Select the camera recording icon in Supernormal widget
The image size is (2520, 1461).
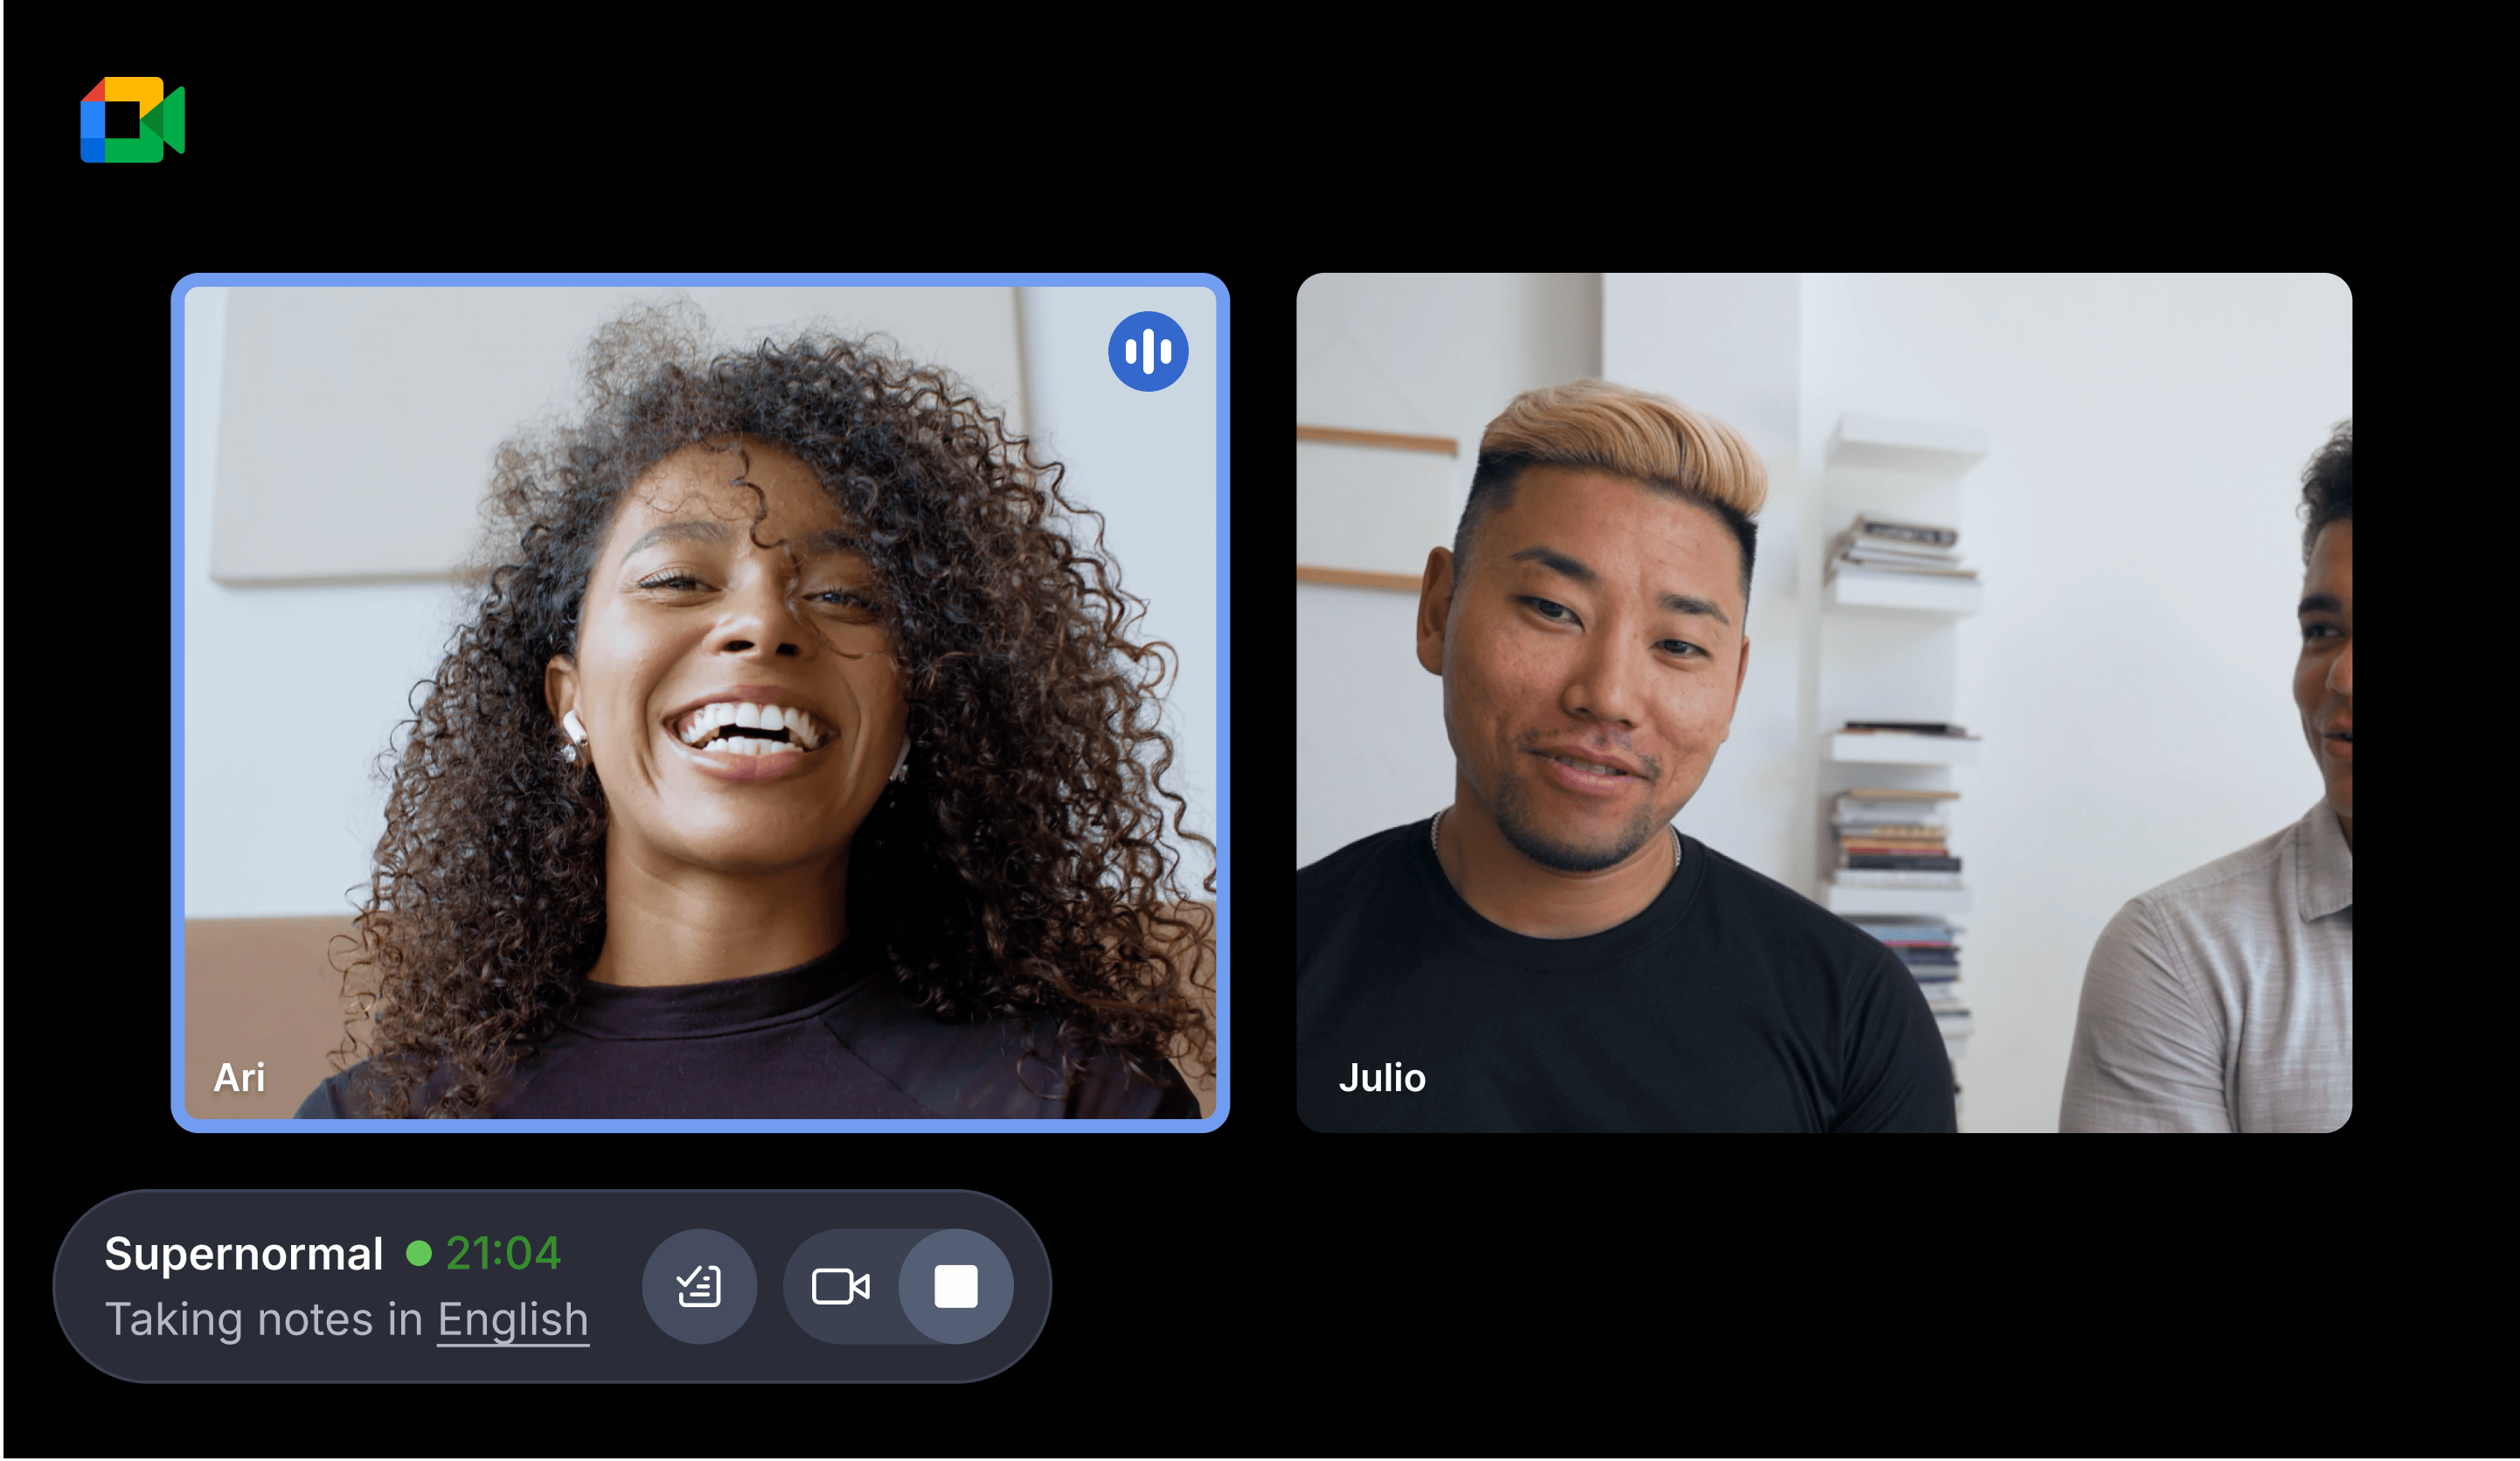pos(843,1287)
